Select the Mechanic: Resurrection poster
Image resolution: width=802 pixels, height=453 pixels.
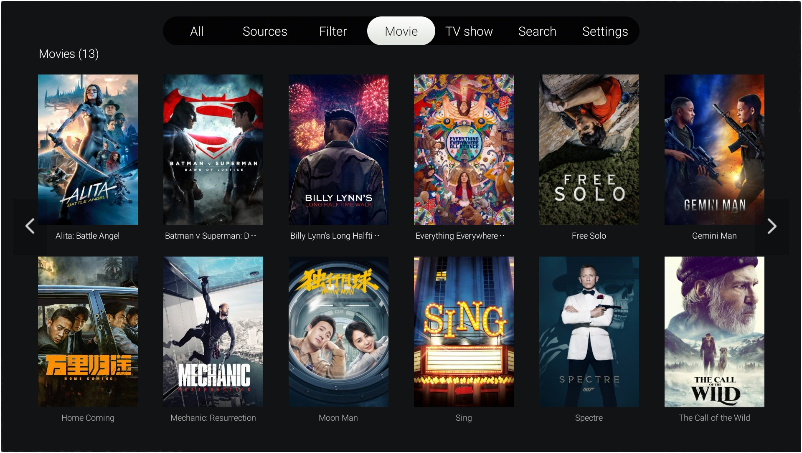pos(213,331)
